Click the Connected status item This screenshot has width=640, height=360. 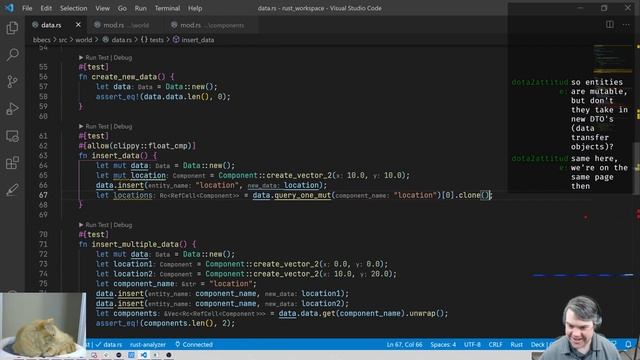(194, 344)
